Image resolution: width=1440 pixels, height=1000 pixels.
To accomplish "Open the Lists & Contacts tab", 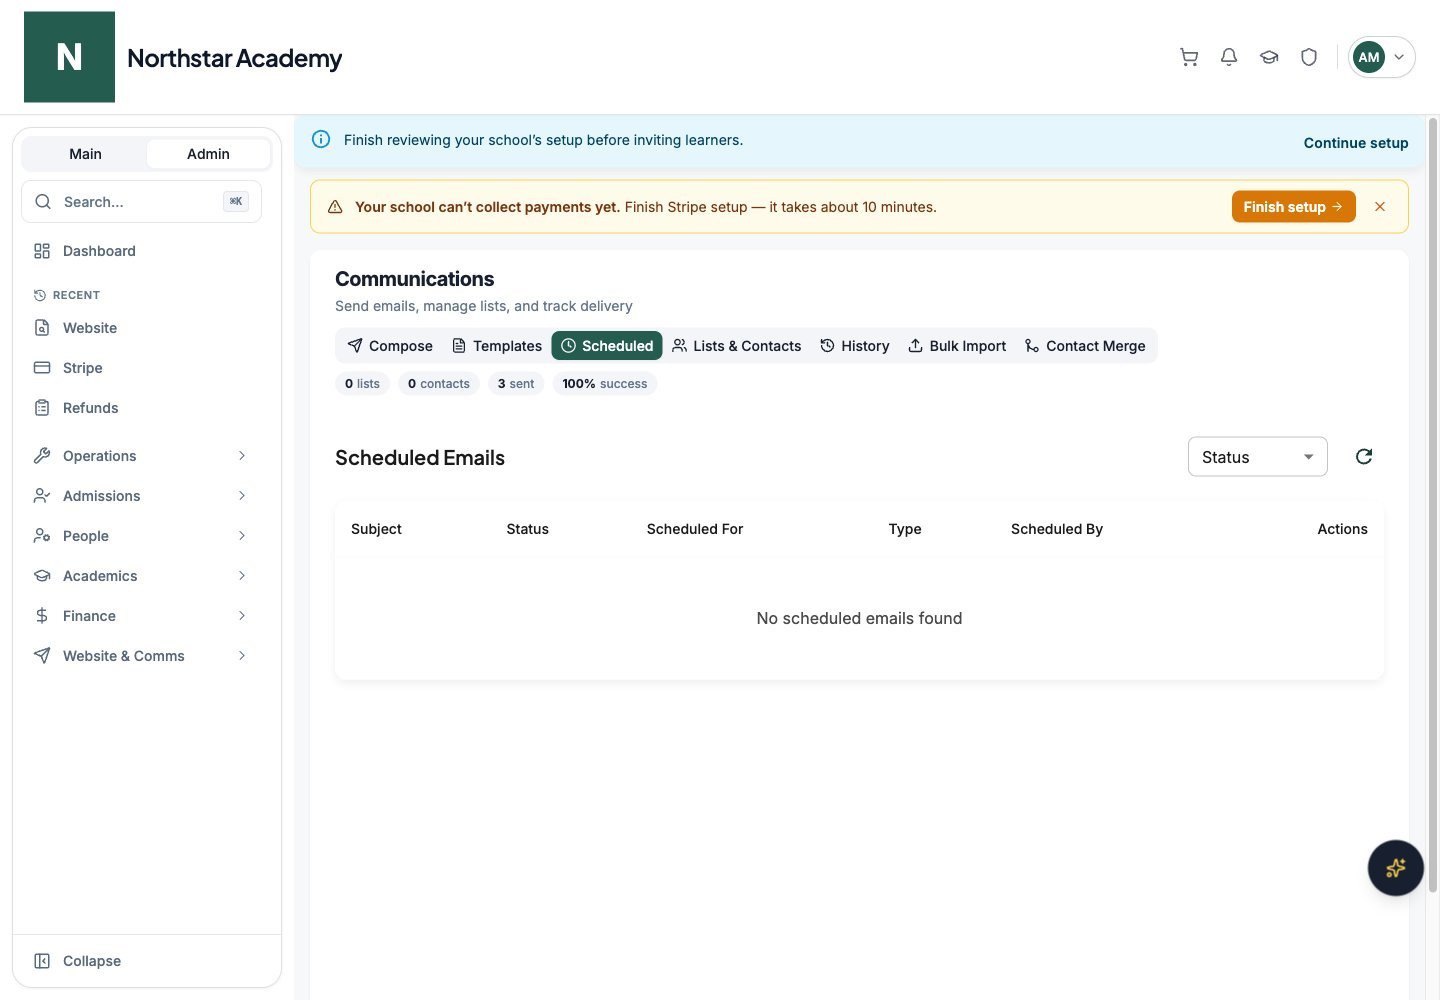I will point(737,346).
